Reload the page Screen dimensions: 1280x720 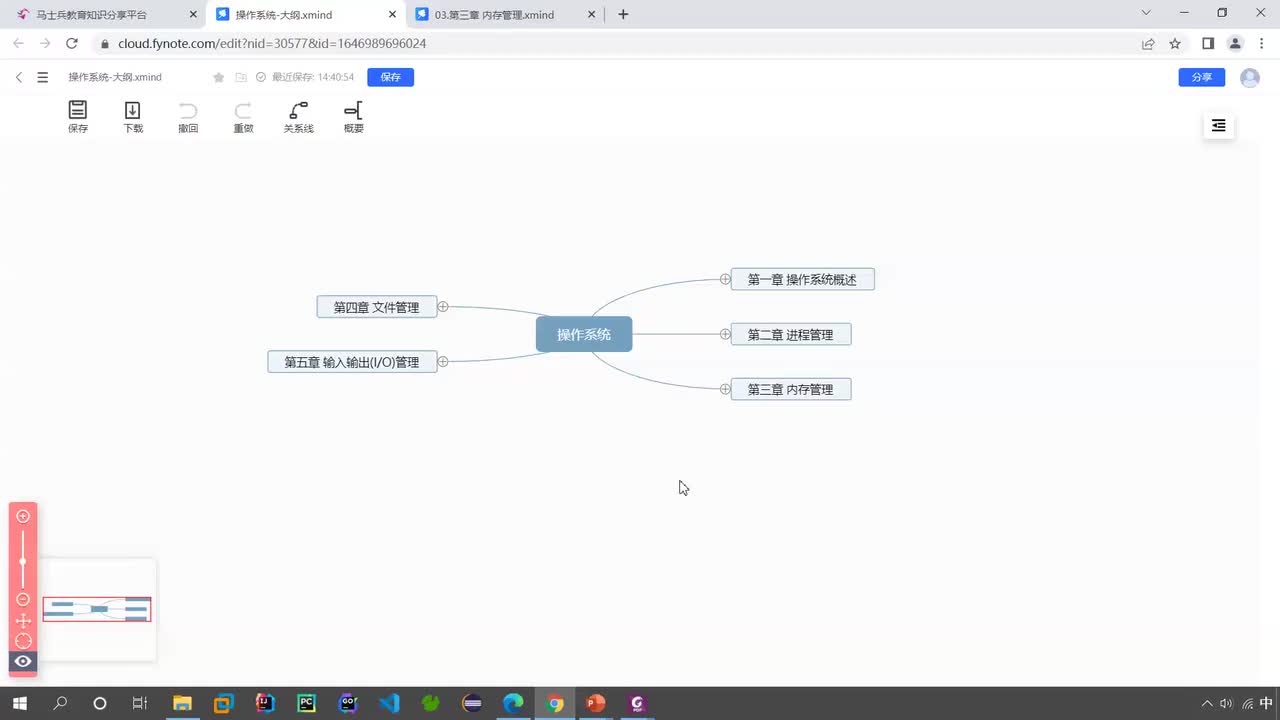[72, 44]
